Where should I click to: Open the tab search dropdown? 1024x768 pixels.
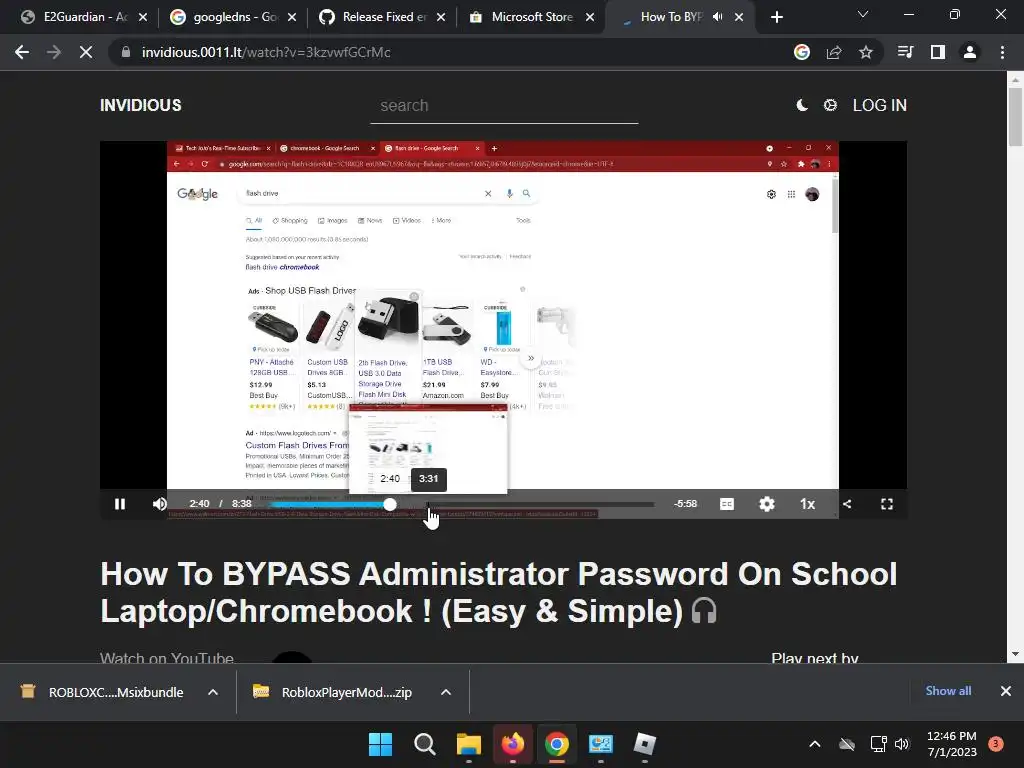click(x=863, y=14)
